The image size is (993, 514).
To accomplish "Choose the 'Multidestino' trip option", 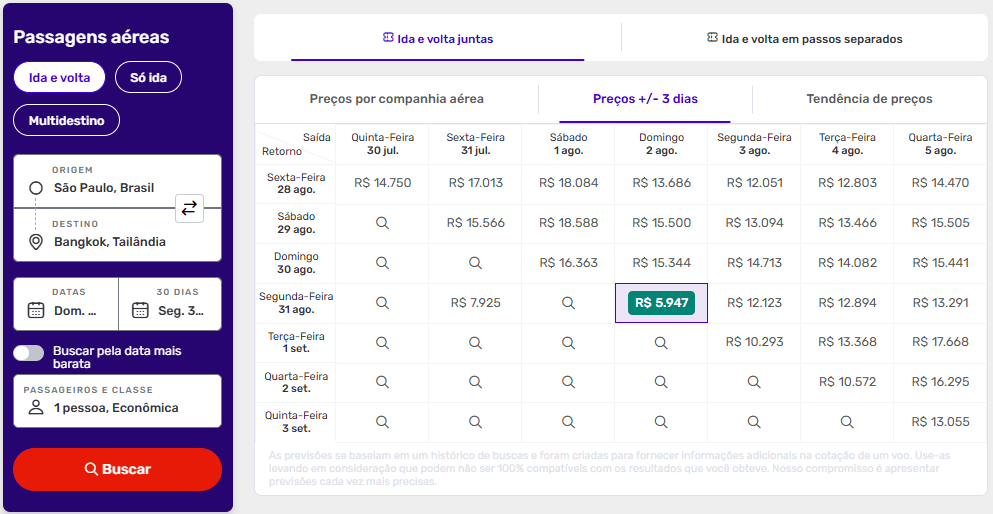I will pos(66,120).
